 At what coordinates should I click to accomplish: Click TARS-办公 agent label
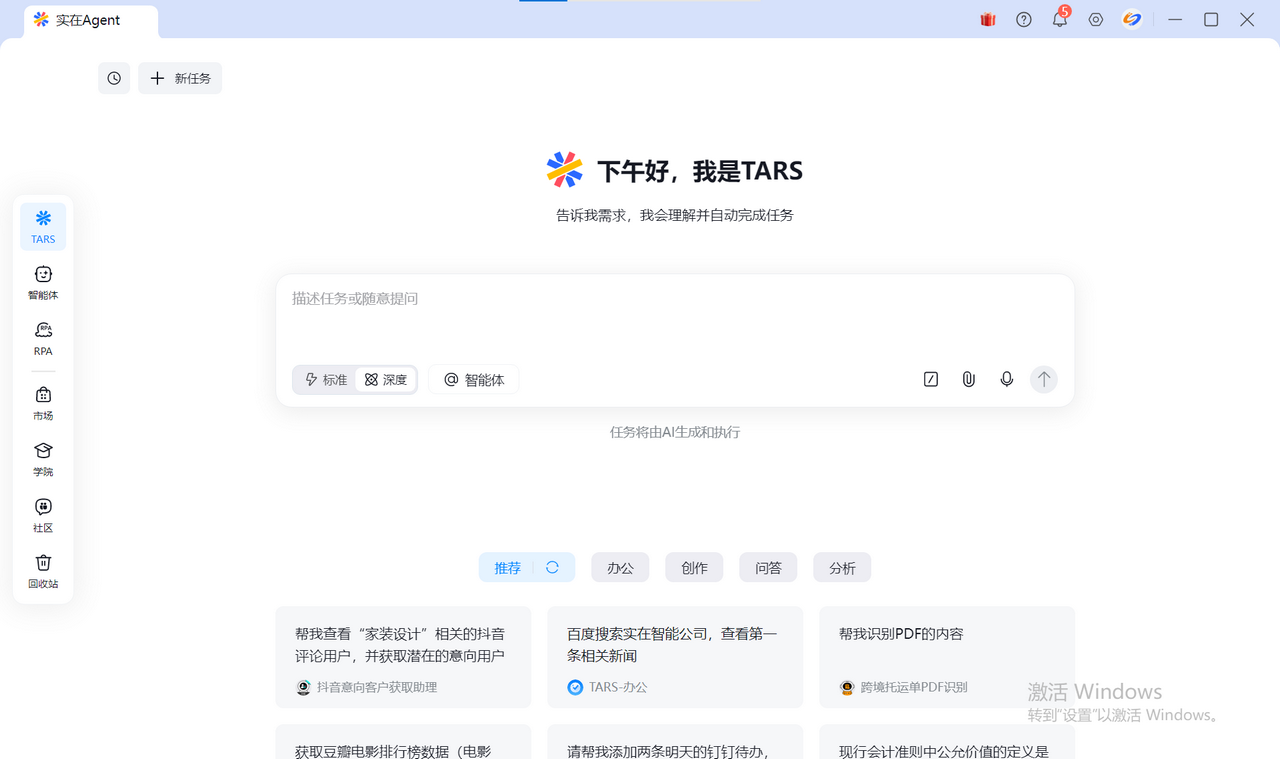pos(607,687)
